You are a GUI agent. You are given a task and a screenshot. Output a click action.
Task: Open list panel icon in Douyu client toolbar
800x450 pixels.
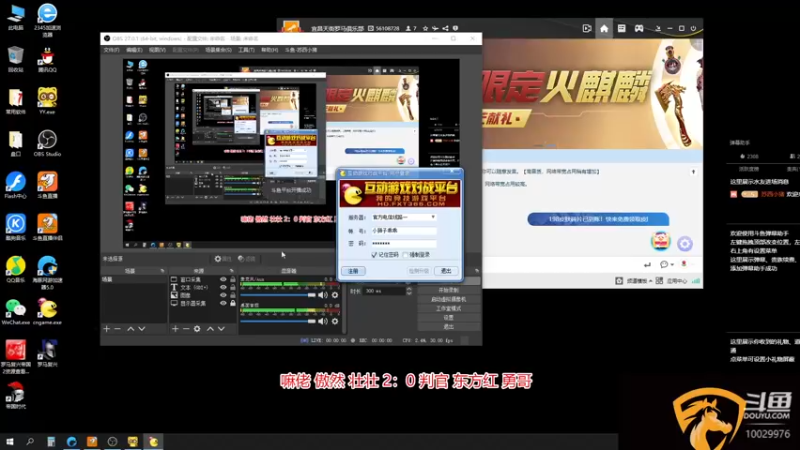[621, 29]
